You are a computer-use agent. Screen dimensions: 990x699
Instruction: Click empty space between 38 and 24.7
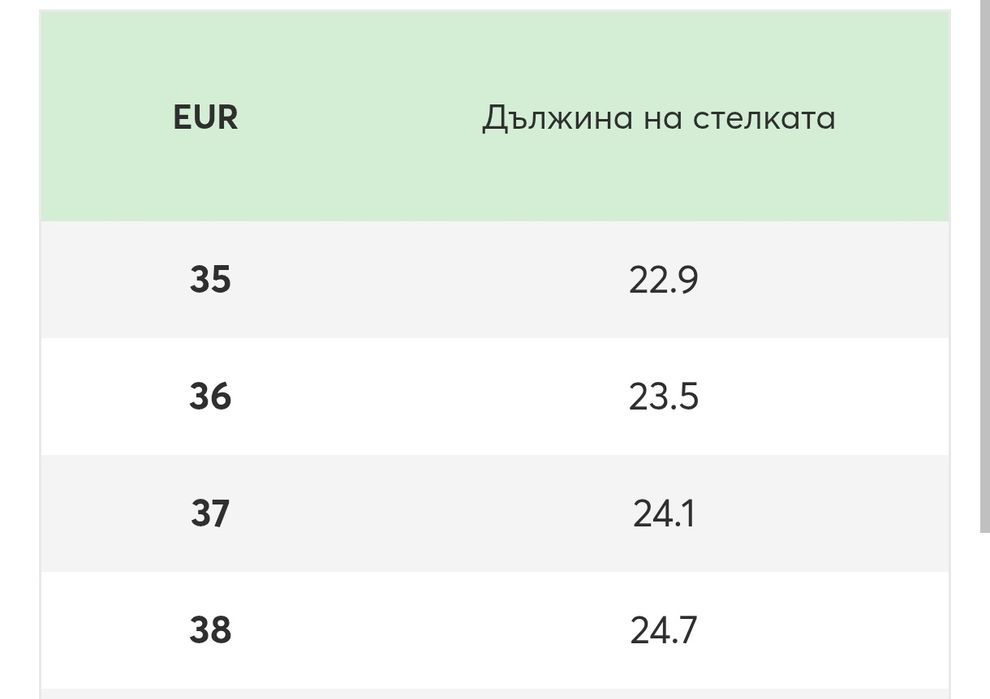(430, 631)
